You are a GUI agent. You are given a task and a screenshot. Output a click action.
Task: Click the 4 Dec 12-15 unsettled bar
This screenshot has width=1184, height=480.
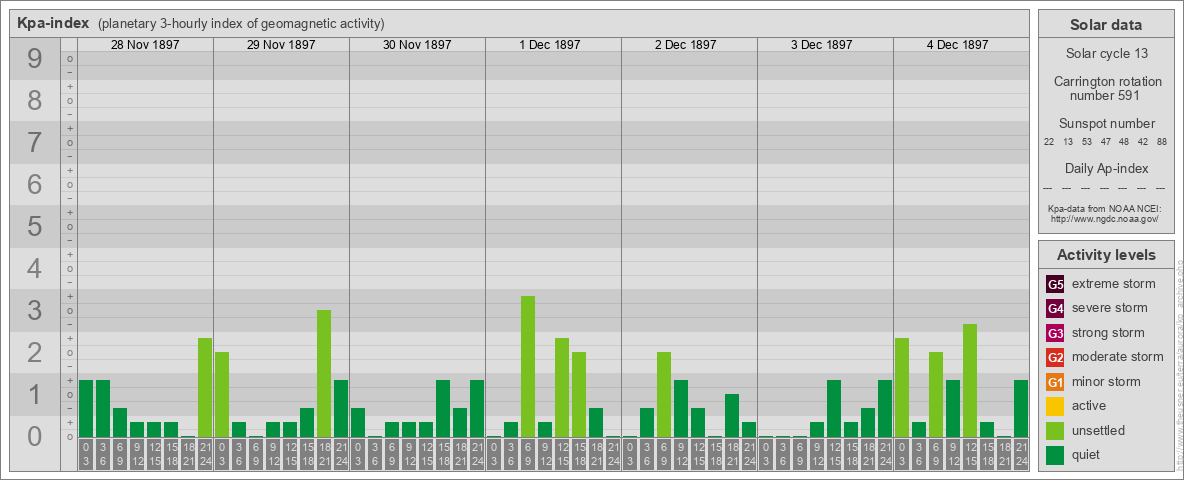coord(970,381)
